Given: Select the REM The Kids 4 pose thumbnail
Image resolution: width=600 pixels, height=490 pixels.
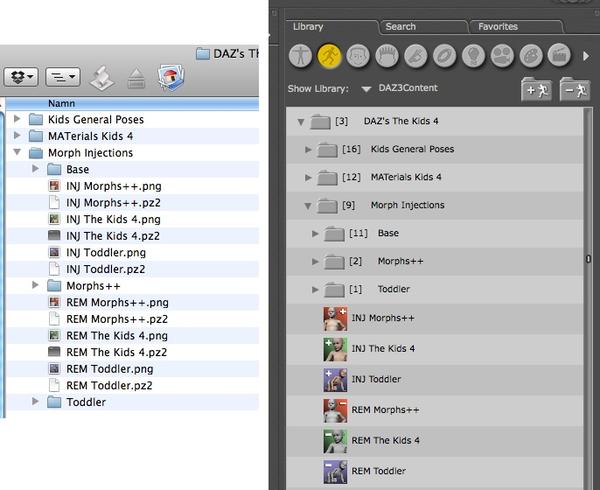Looking at the screenshot, I should [x=336, y=441].
